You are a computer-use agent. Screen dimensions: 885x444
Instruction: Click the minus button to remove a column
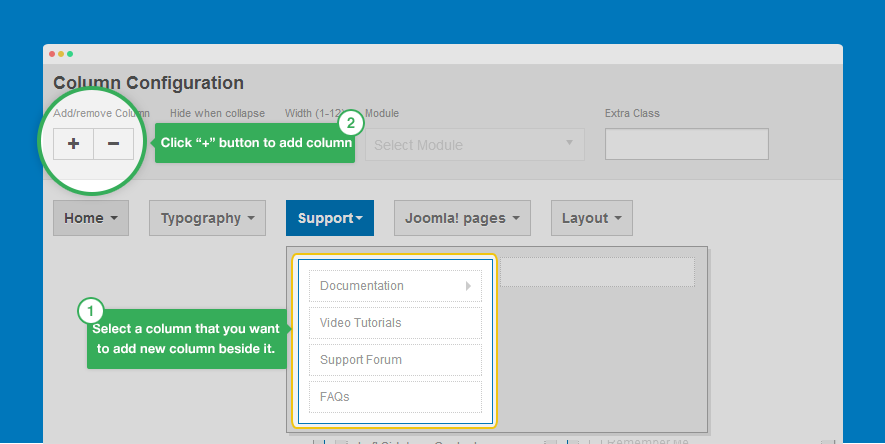[x=113, y=144]
